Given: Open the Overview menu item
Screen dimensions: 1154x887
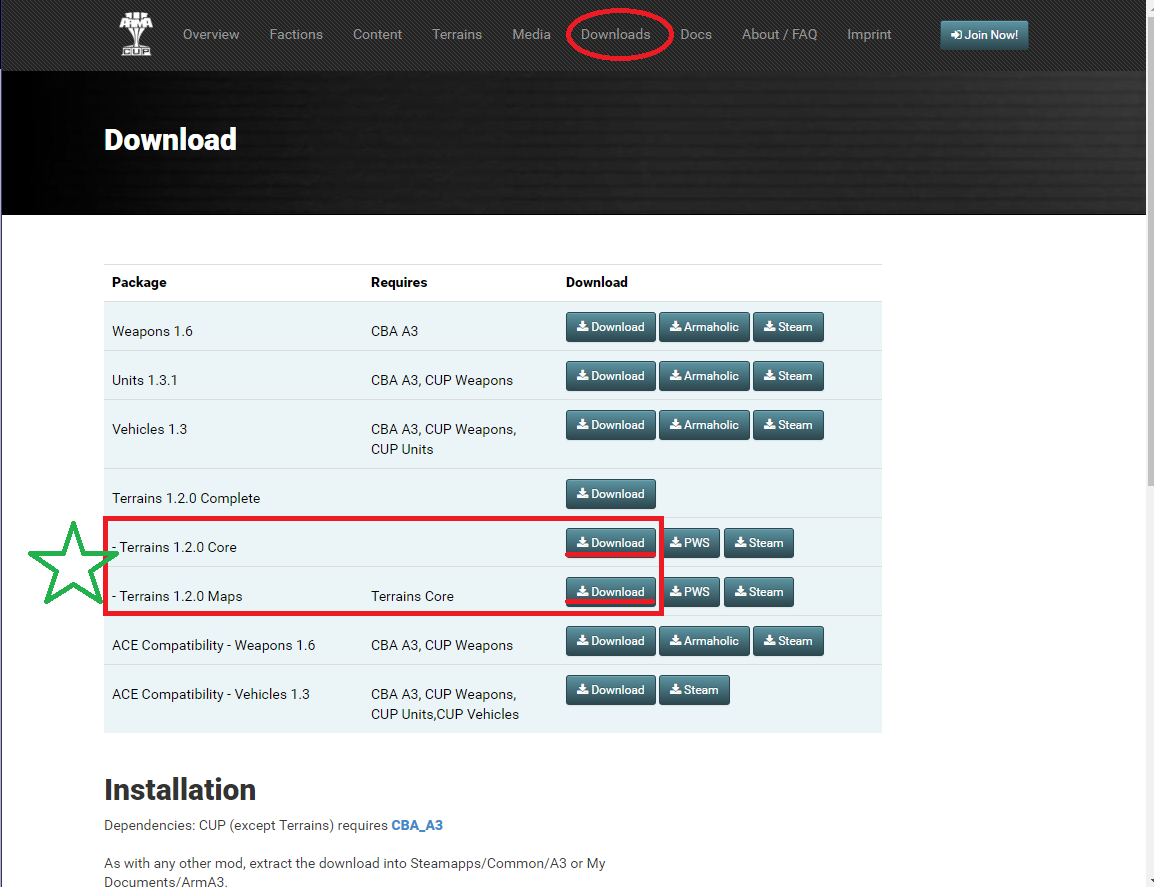Looking at the screenshot, I should point(211,35).
